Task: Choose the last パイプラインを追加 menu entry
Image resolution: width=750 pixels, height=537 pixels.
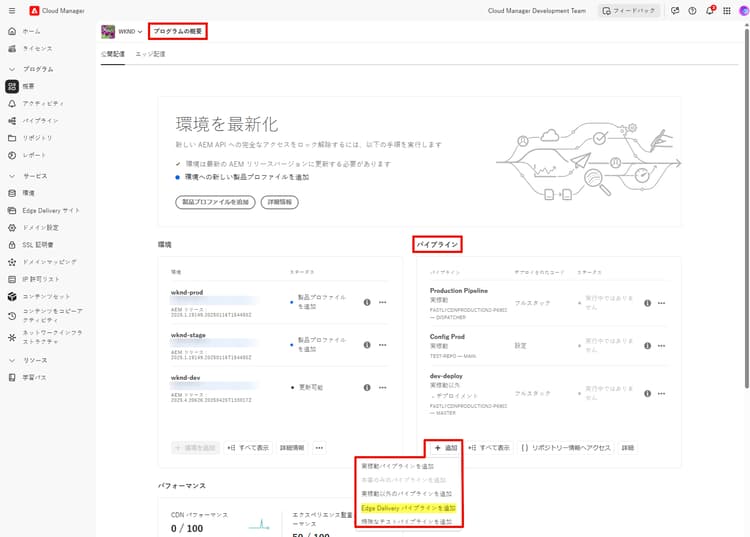Action: click(407, 521)
